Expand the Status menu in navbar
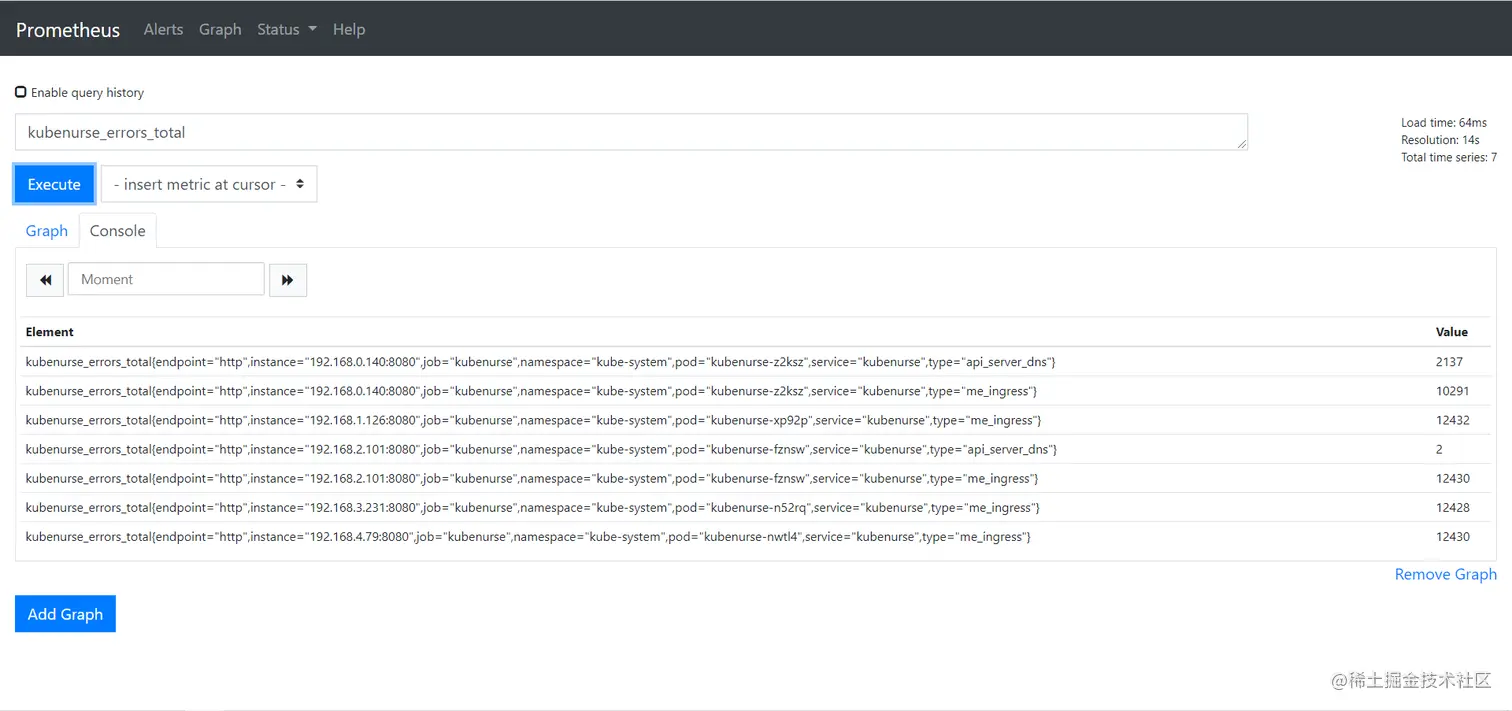The image size is (1512, 711). tap(287, 30)
